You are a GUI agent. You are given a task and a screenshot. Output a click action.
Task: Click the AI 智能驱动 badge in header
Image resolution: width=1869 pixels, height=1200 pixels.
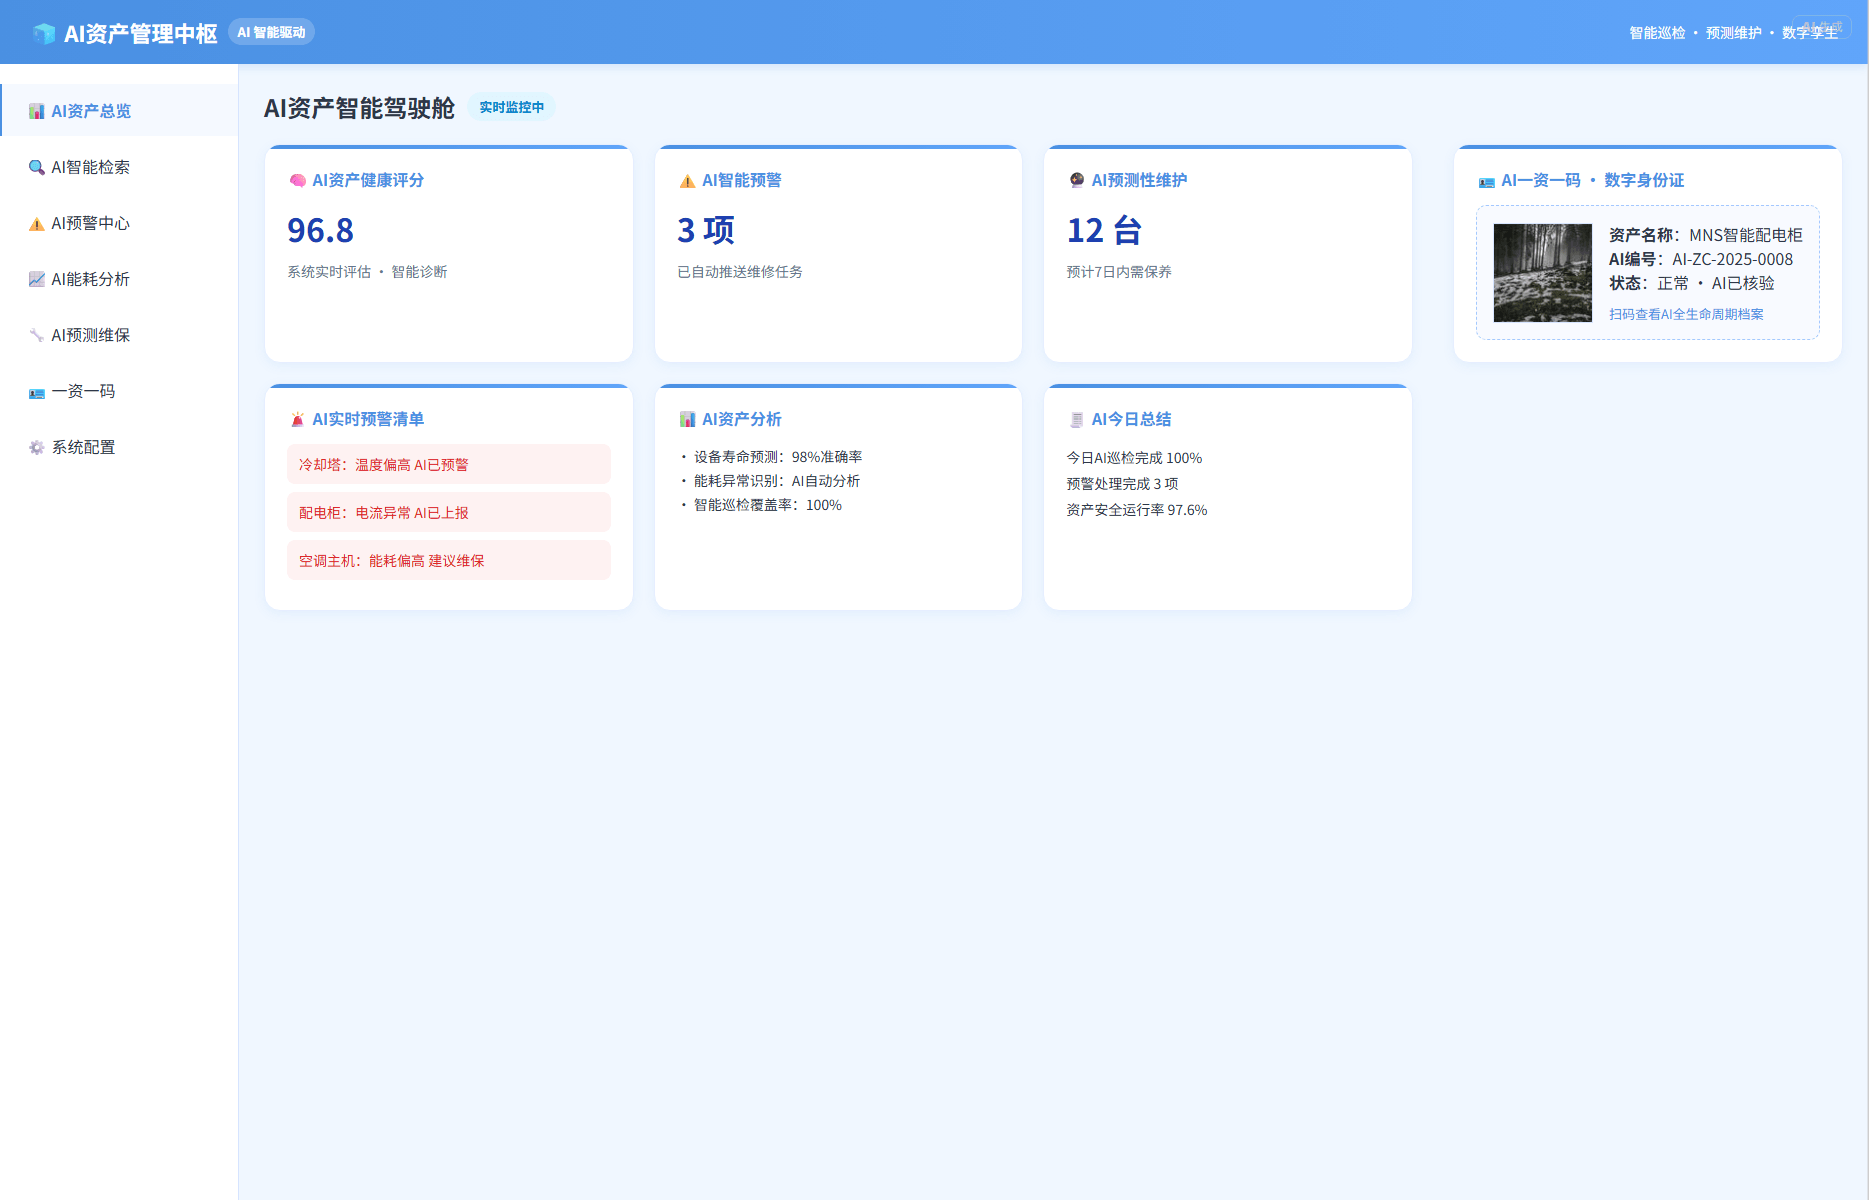(x=271, y=32)
